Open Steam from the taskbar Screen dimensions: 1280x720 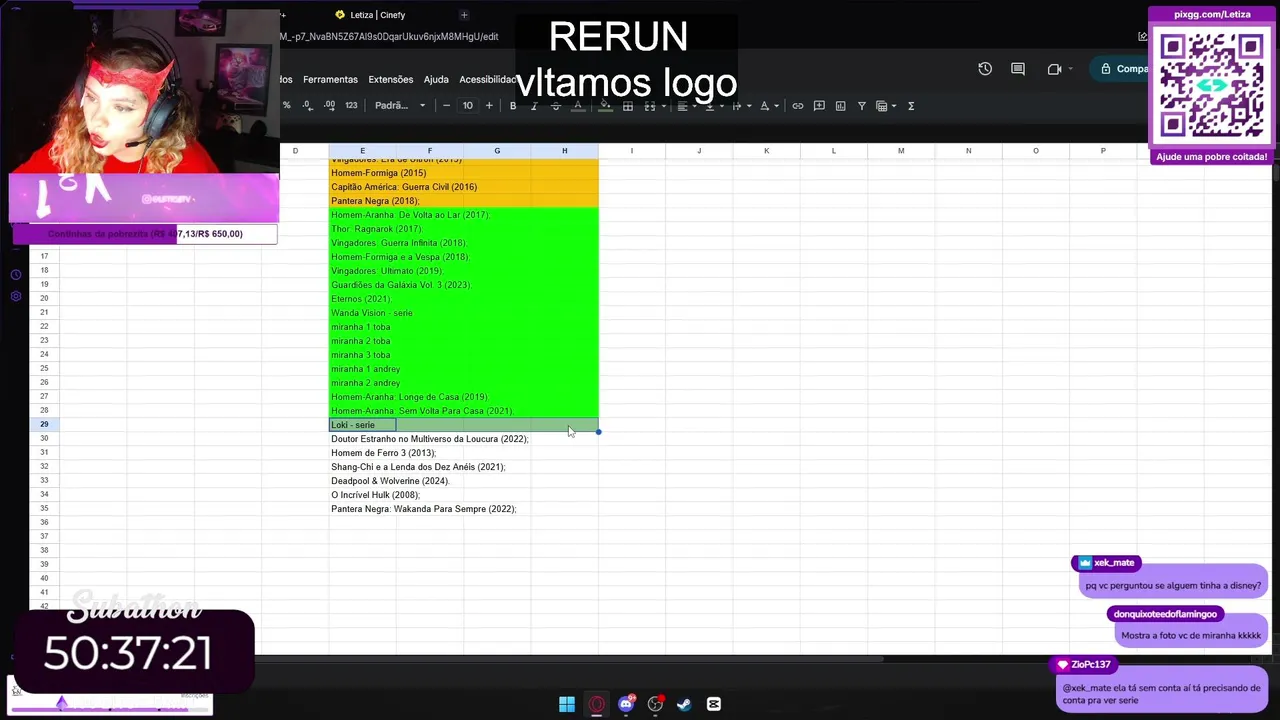[684, 704]
